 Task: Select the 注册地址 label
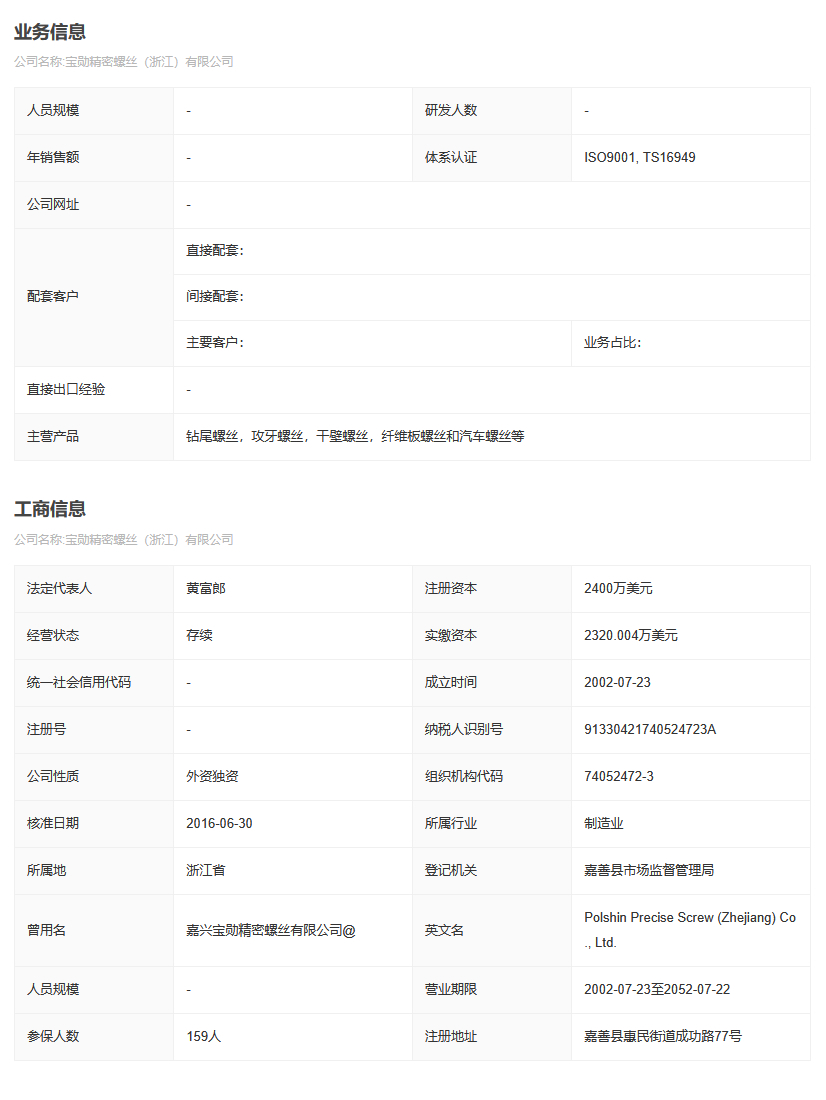(451, 1037)
